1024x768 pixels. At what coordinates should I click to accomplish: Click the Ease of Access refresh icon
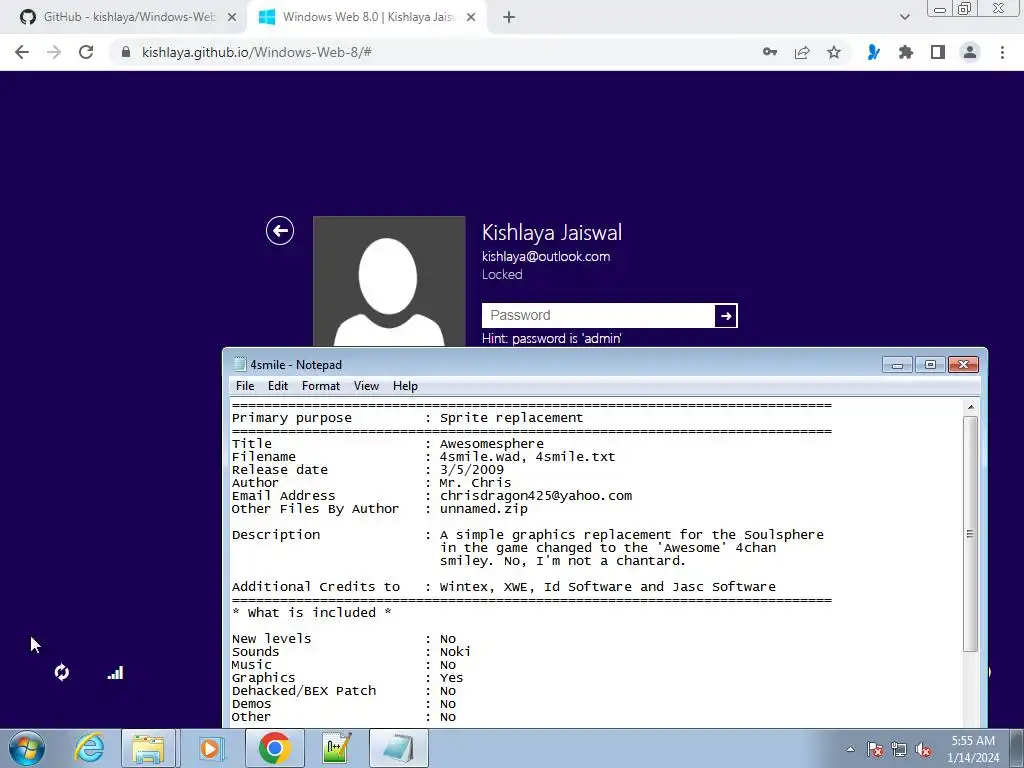point(62,672)
